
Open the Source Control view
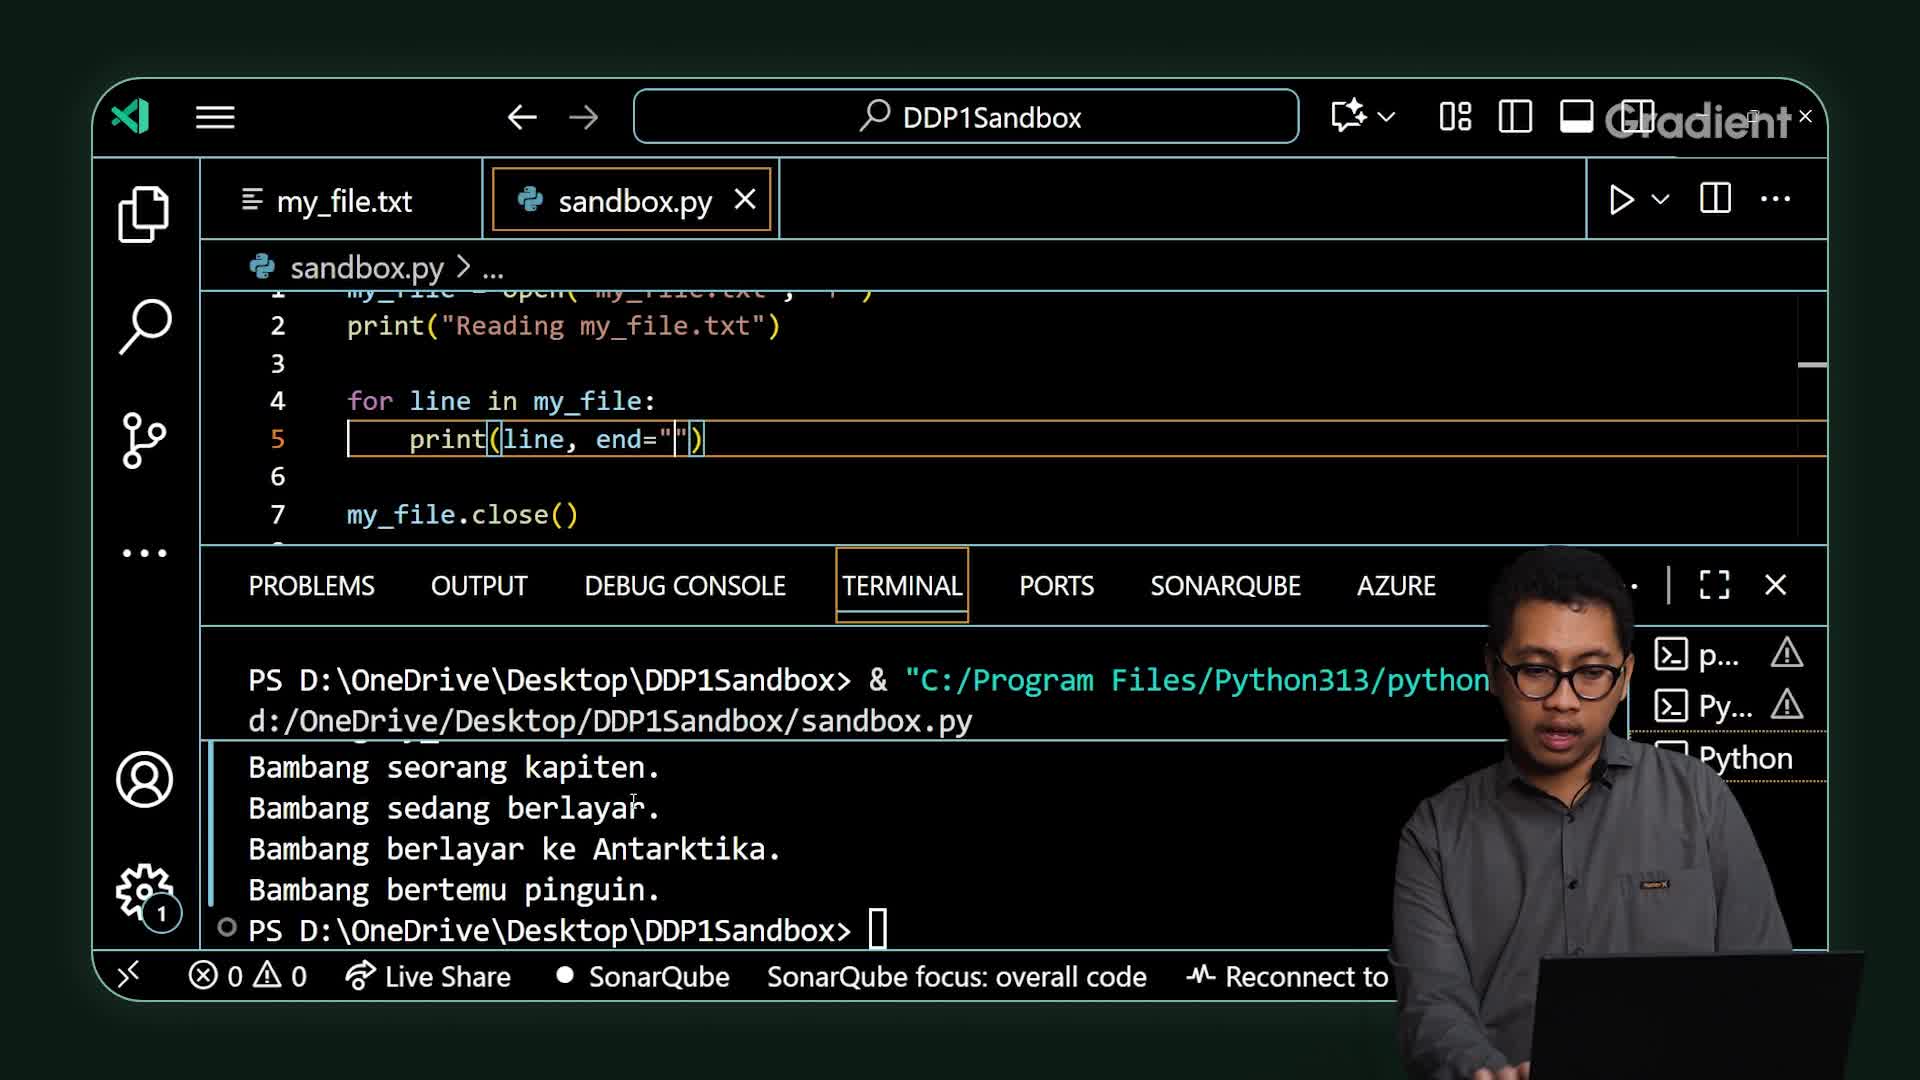click(144, 440)
